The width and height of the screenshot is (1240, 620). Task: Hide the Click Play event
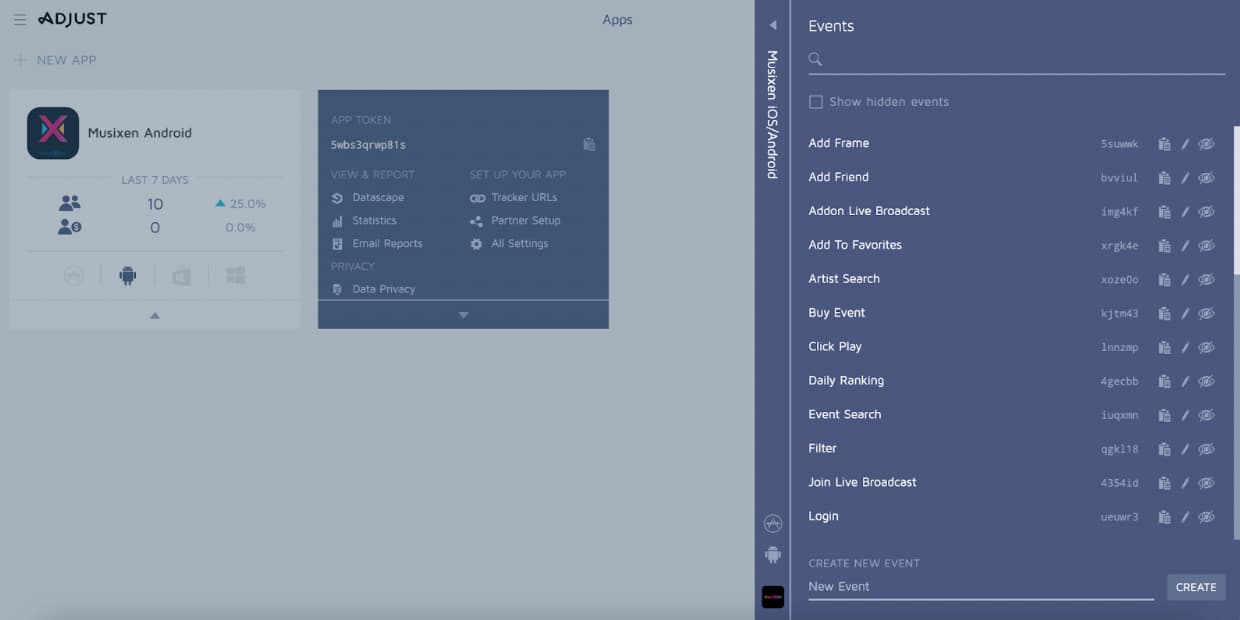pos(1207,348)
